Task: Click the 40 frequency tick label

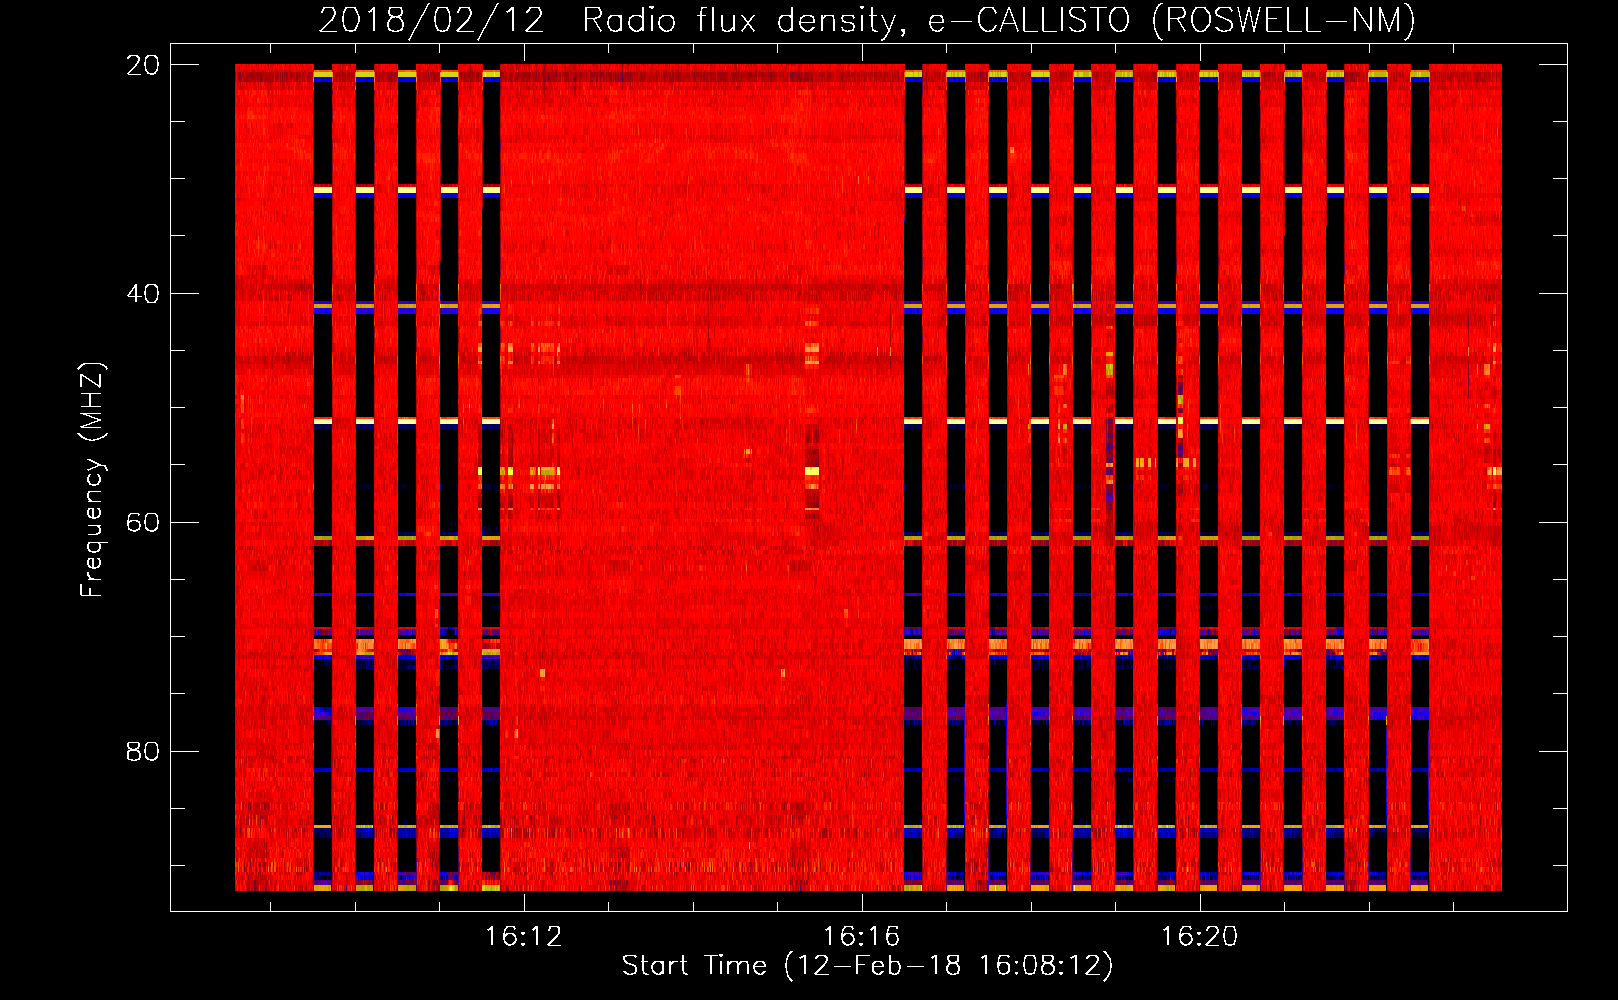Action: 143,294
